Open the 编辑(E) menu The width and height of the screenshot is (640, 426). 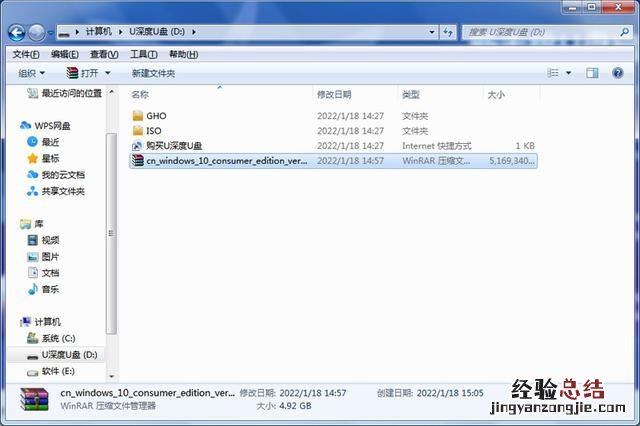(x=65, y=54)
